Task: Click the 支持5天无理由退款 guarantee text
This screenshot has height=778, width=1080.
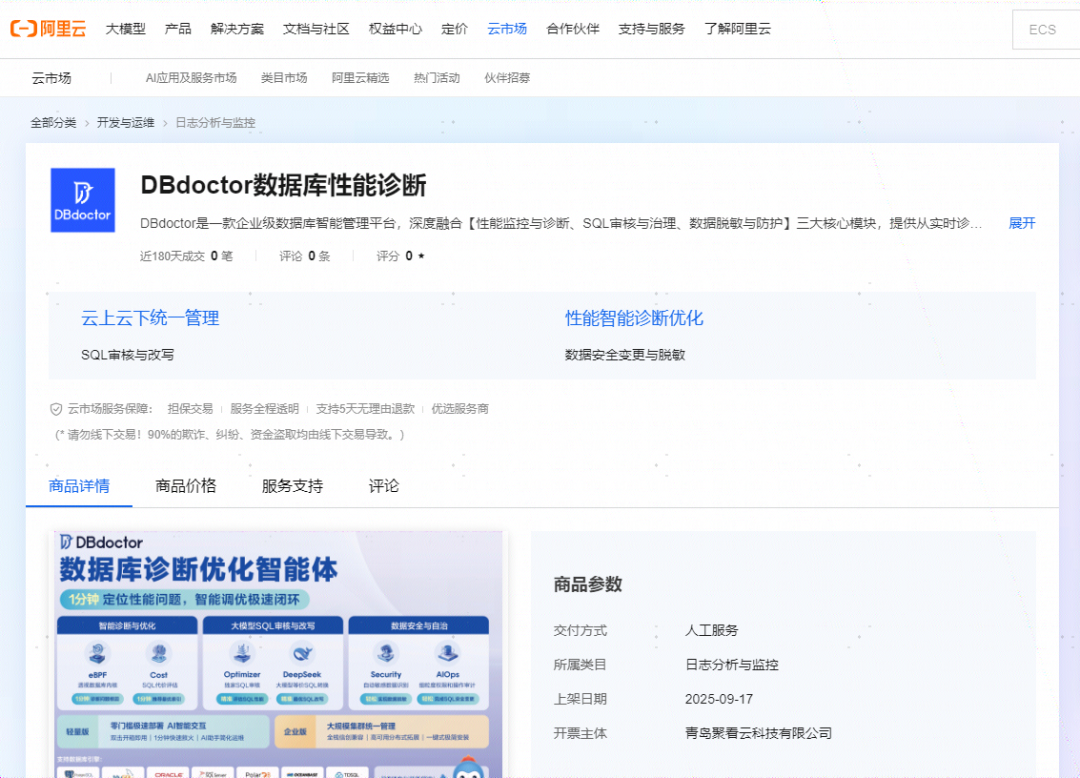Action: pos(365,409)
